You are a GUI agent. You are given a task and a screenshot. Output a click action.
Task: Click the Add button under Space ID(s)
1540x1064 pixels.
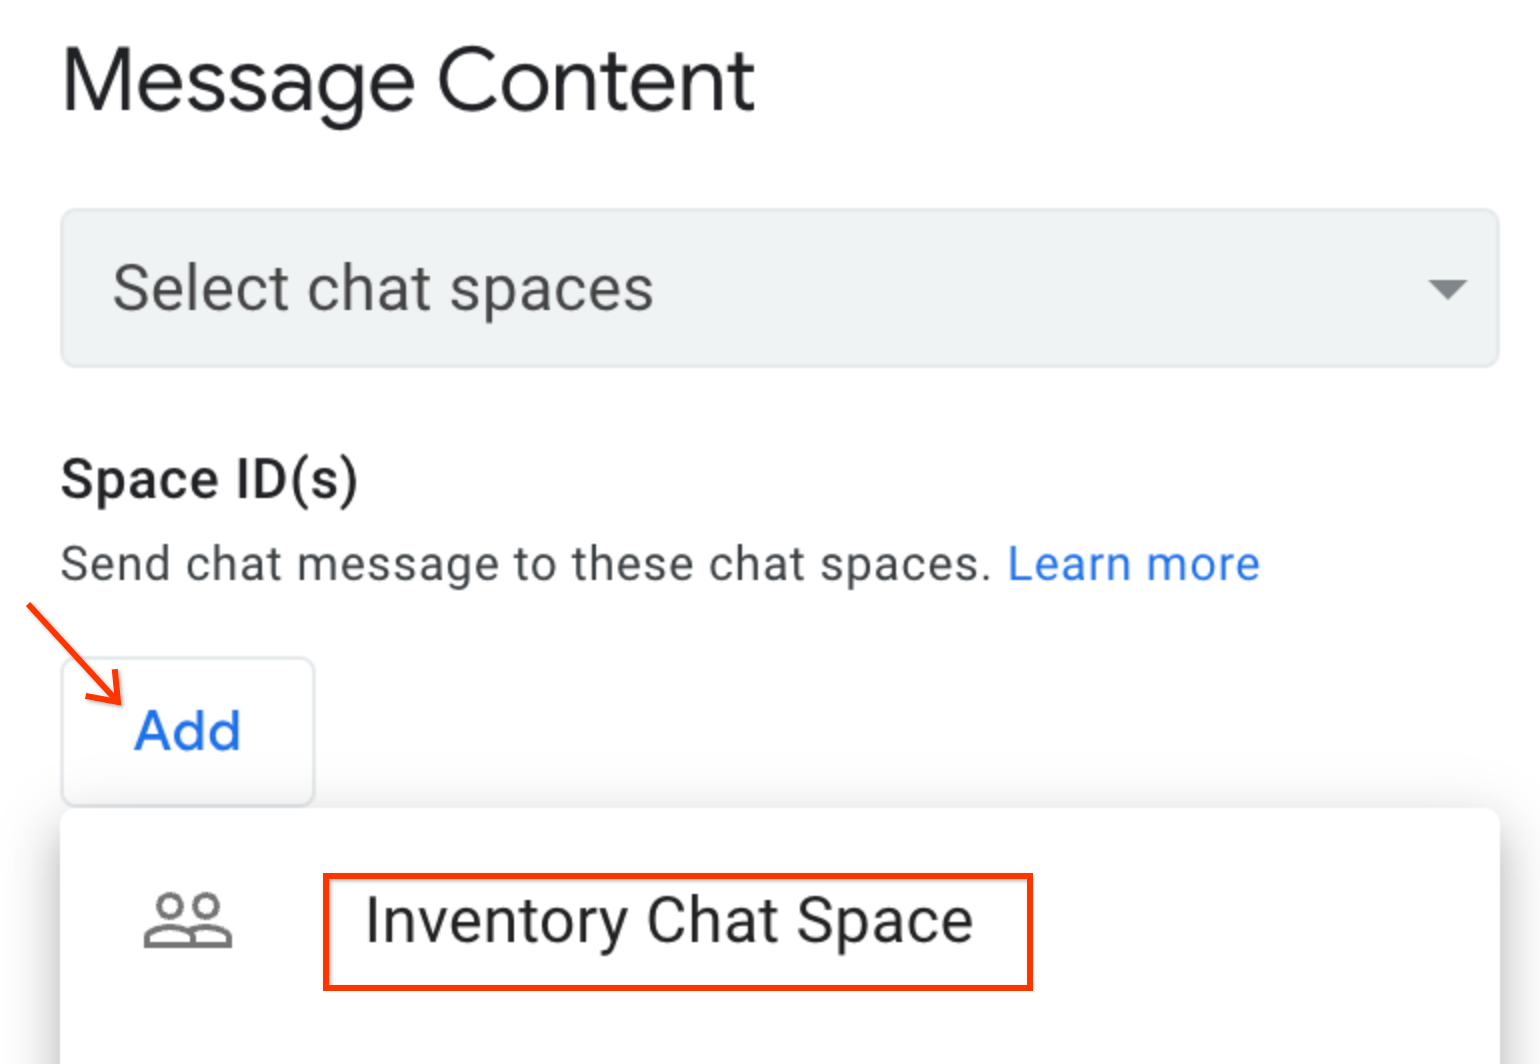click(188, 731)
